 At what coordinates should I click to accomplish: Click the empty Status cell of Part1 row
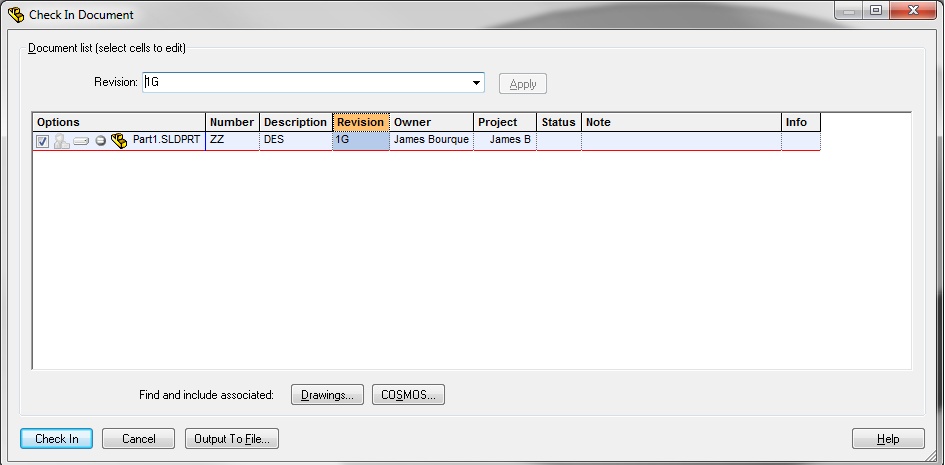point(559,141)
